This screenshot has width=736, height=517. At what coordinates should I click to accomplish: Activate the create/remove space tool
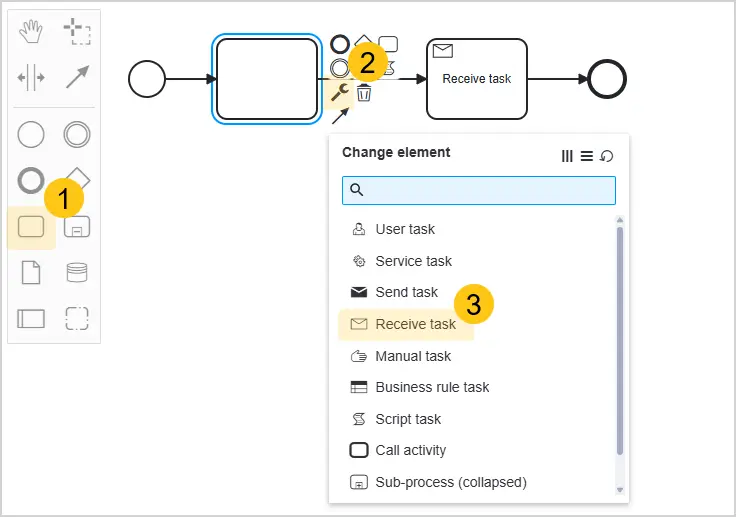coord(31,77)
